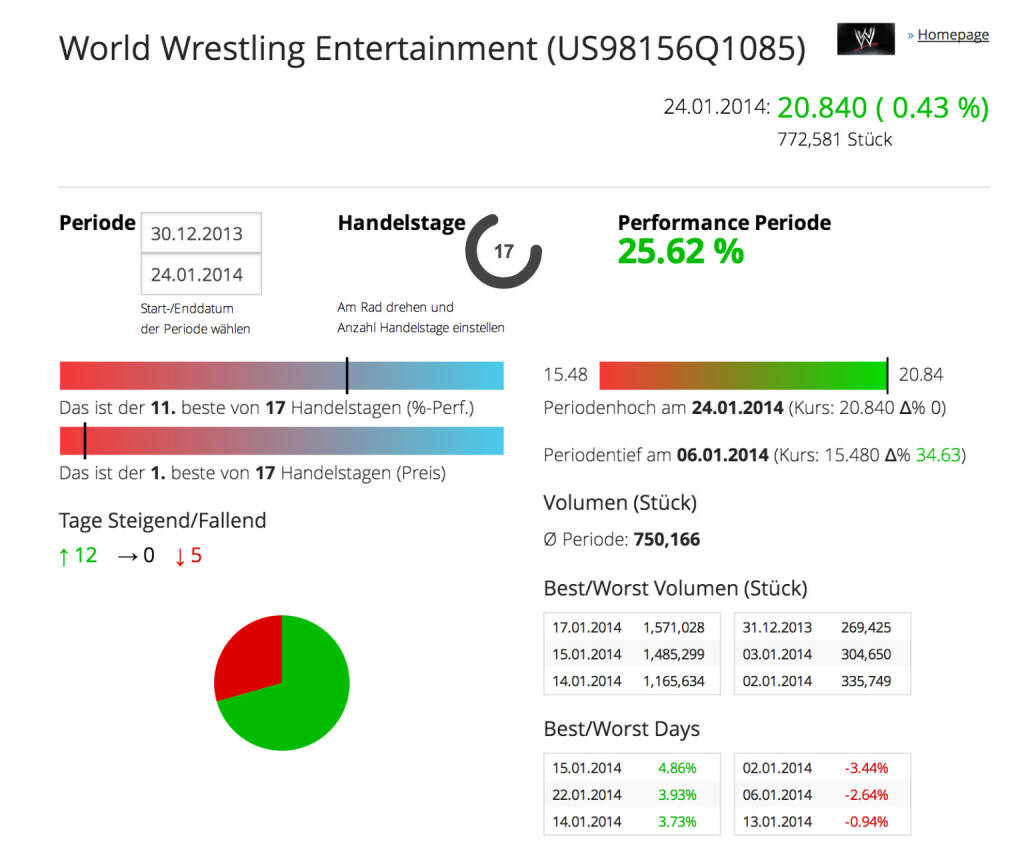The image size is (1024, 860).
Task: Click the price ranking bar marker
Action: (x=85, y=441)
